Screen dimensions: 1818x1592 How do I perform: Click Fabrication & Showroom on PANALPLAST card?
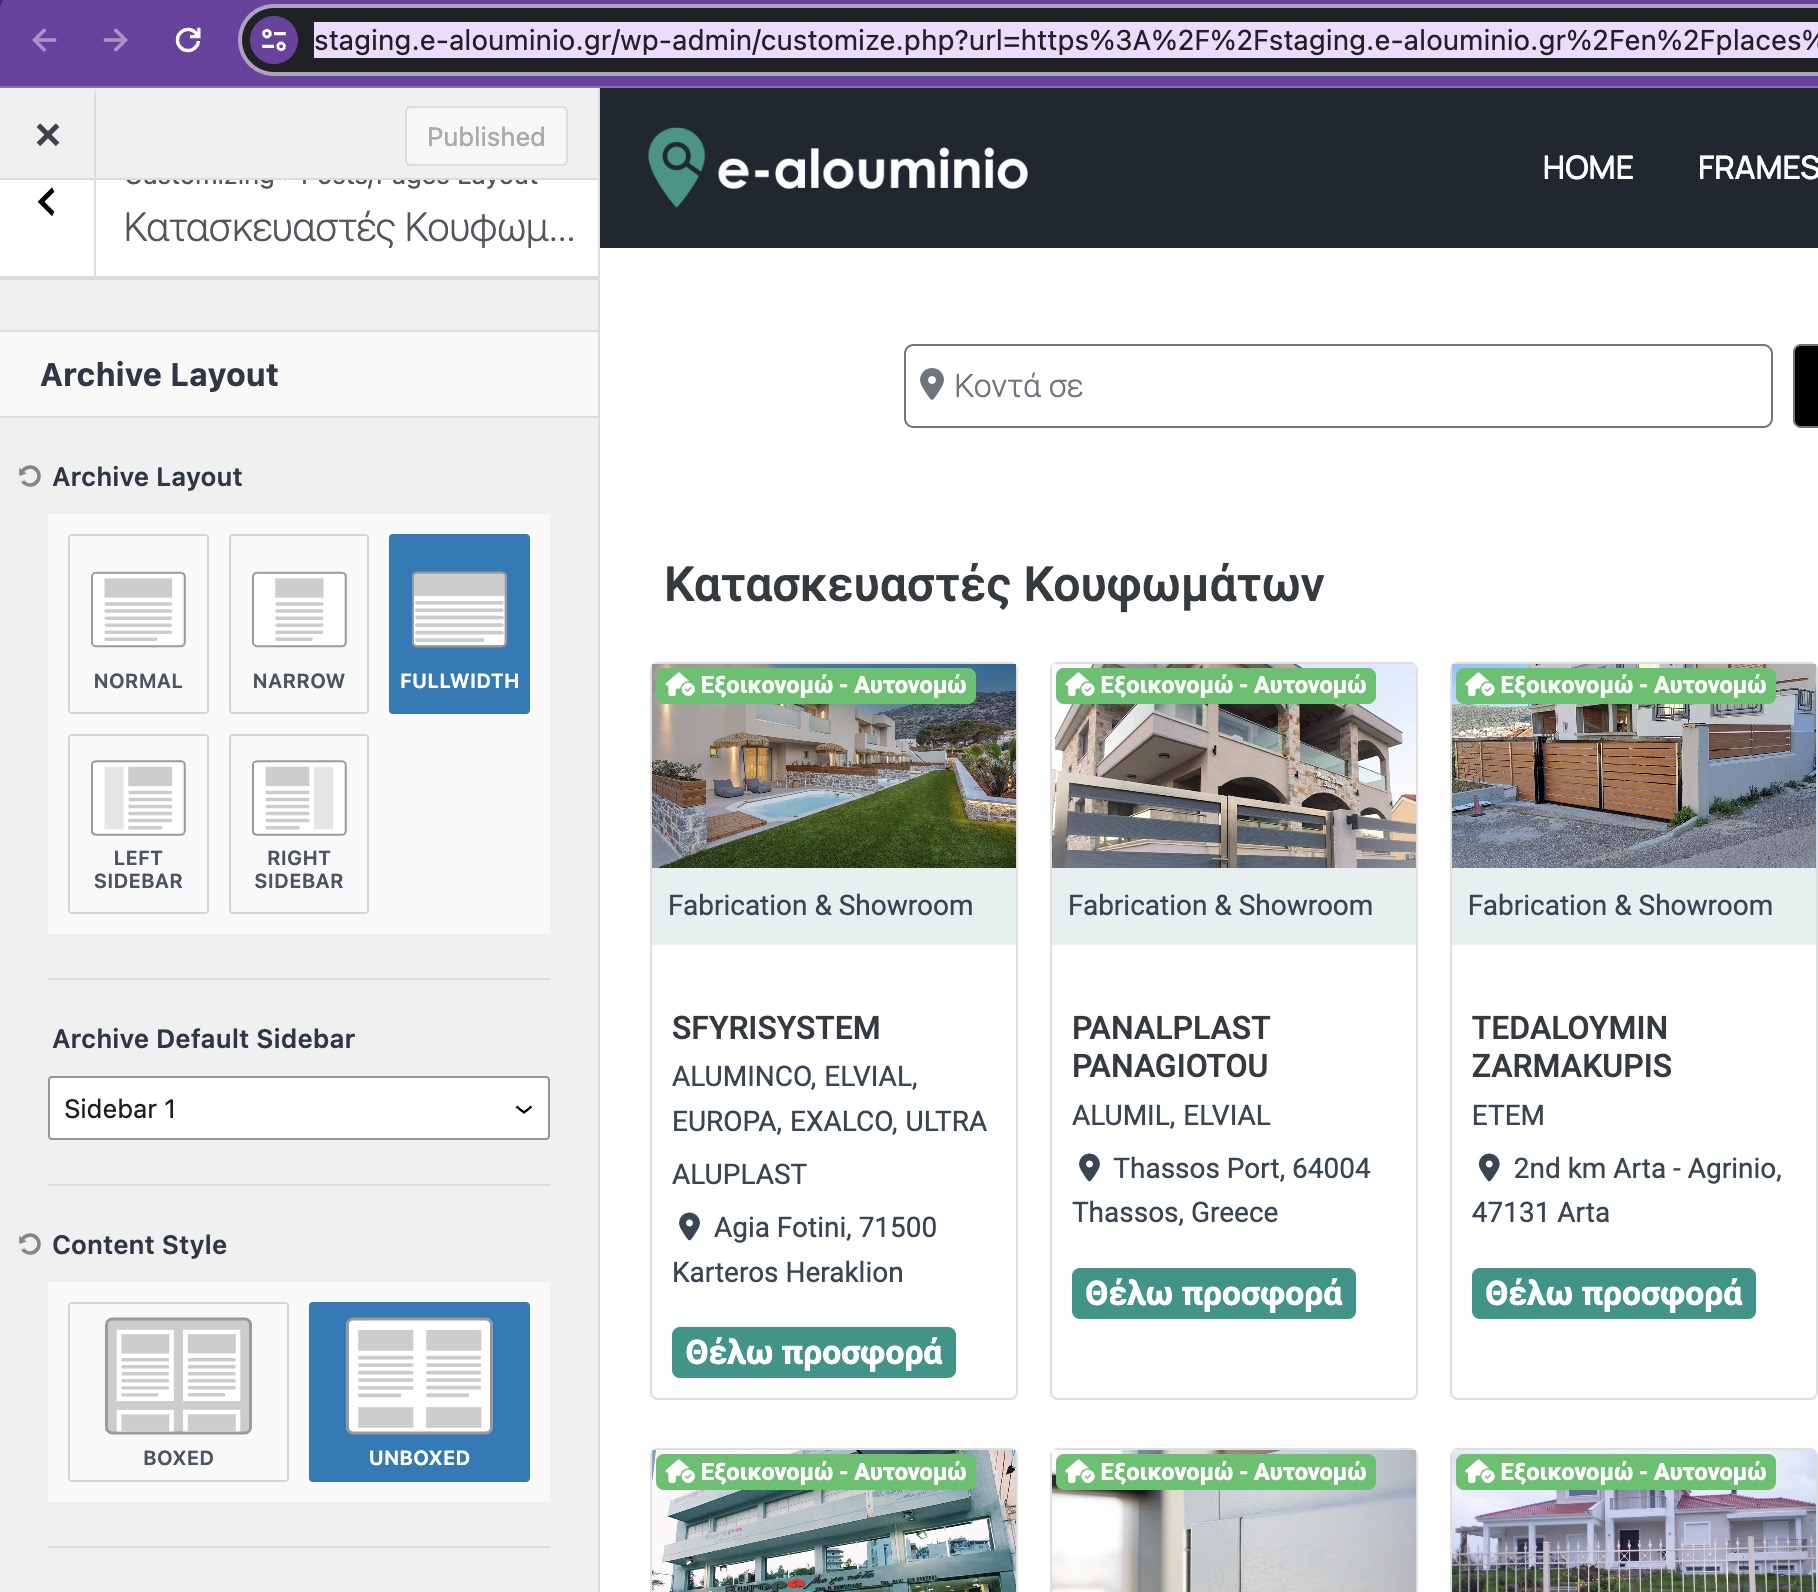pos(1220,905)
